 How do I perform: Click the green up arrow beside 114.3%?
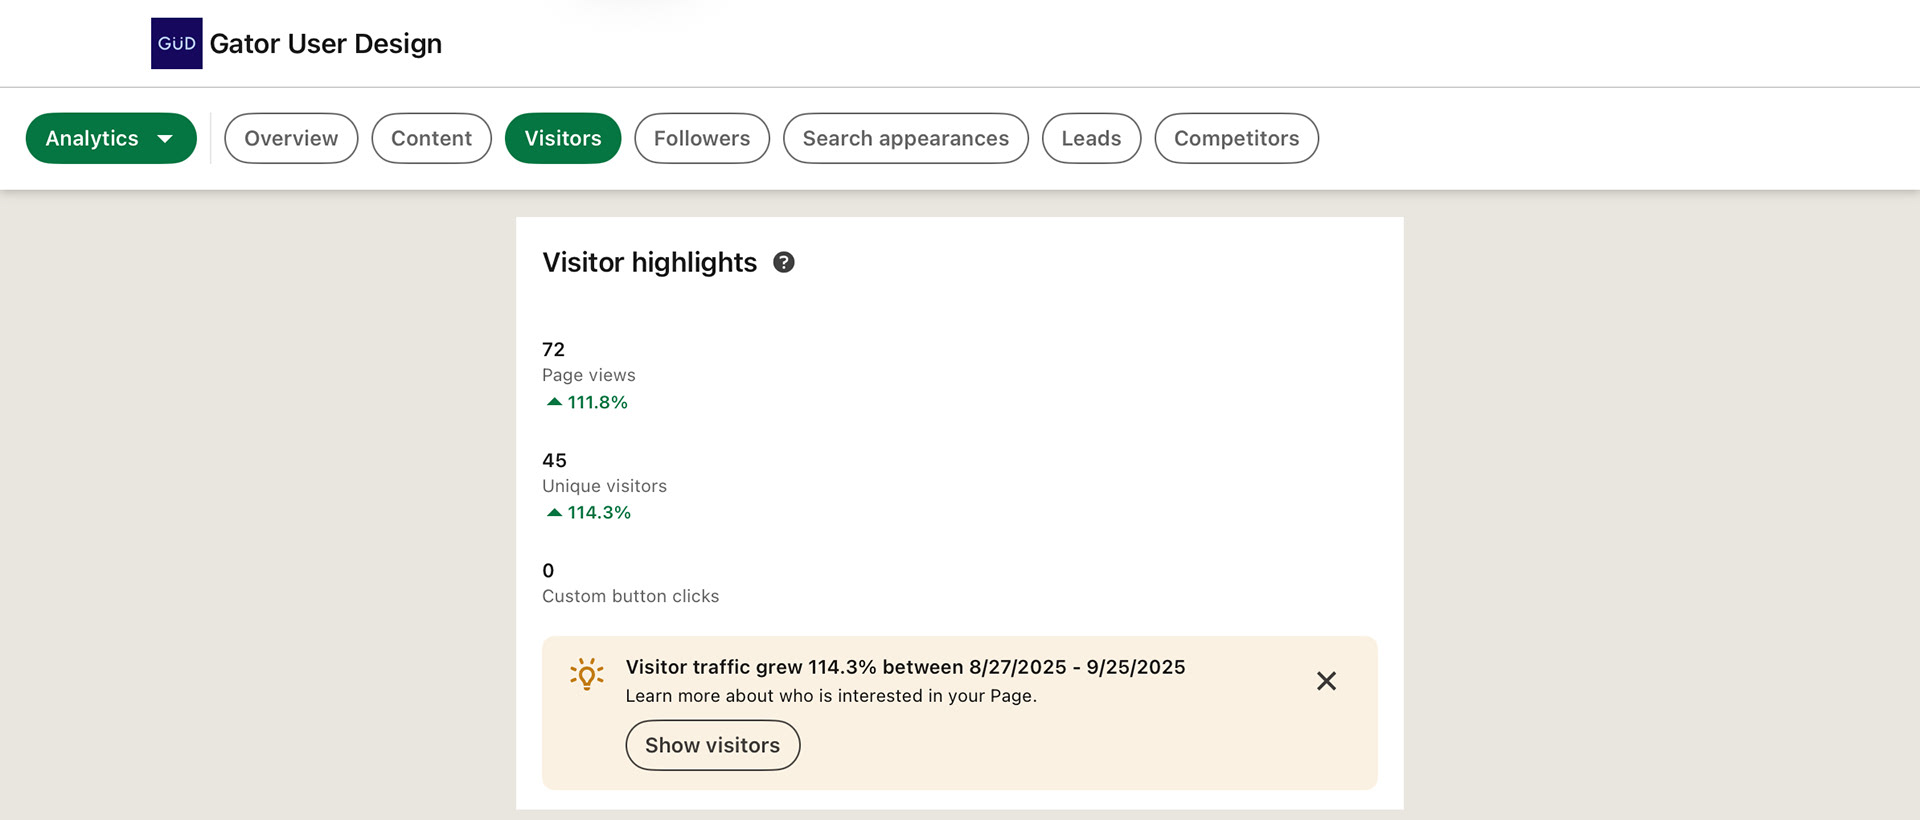[554, 512]
